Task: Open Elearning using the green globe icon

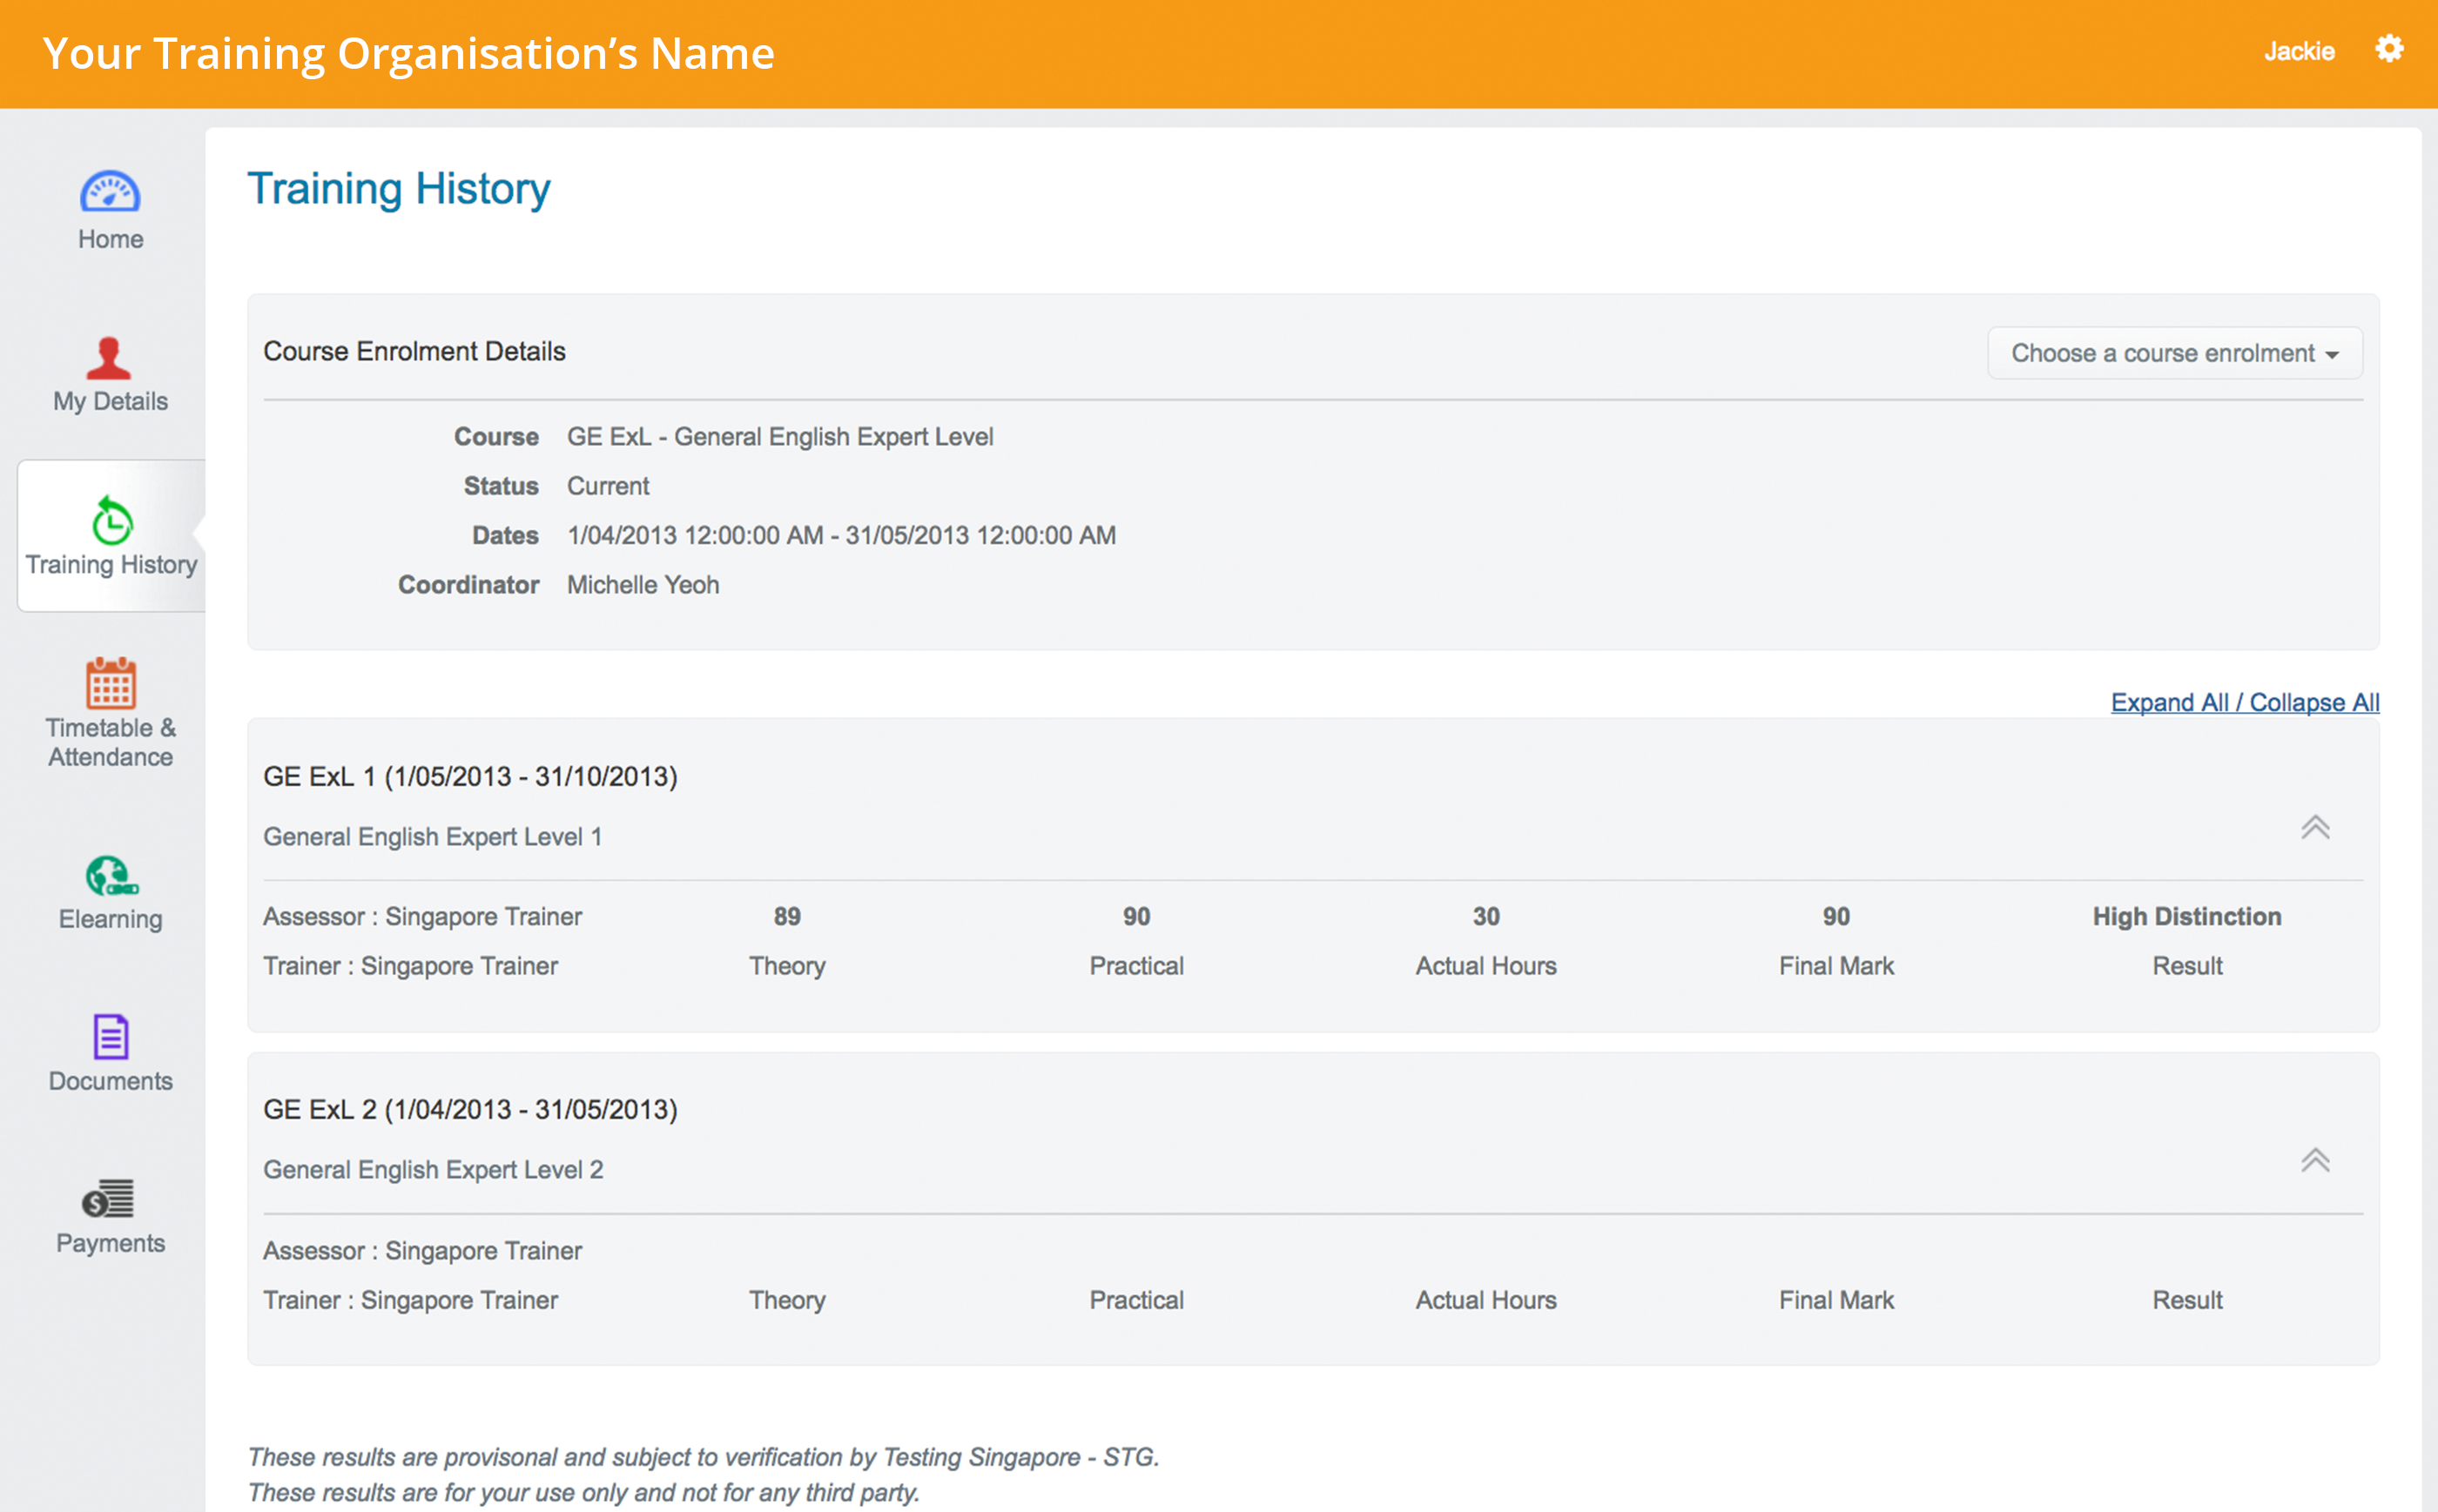Action: [x=109, y=879]
